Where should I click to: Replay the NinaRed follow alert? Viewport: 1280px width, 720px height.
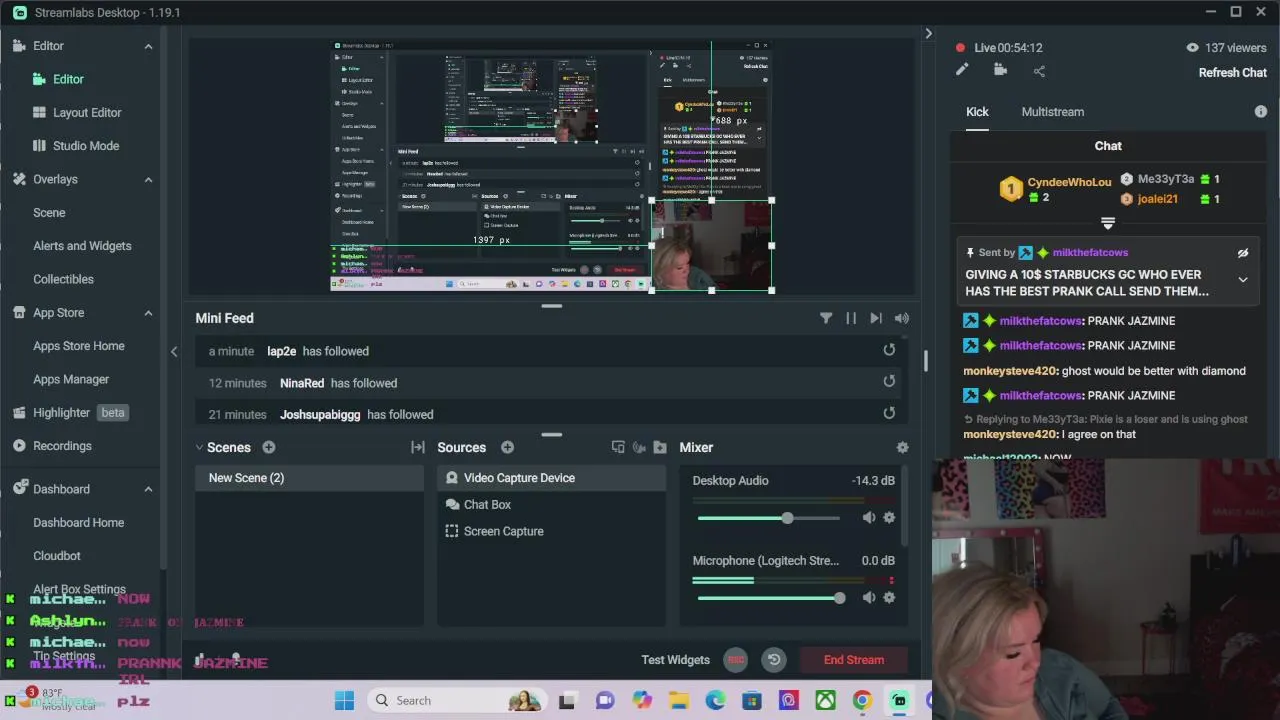[889, 381]
